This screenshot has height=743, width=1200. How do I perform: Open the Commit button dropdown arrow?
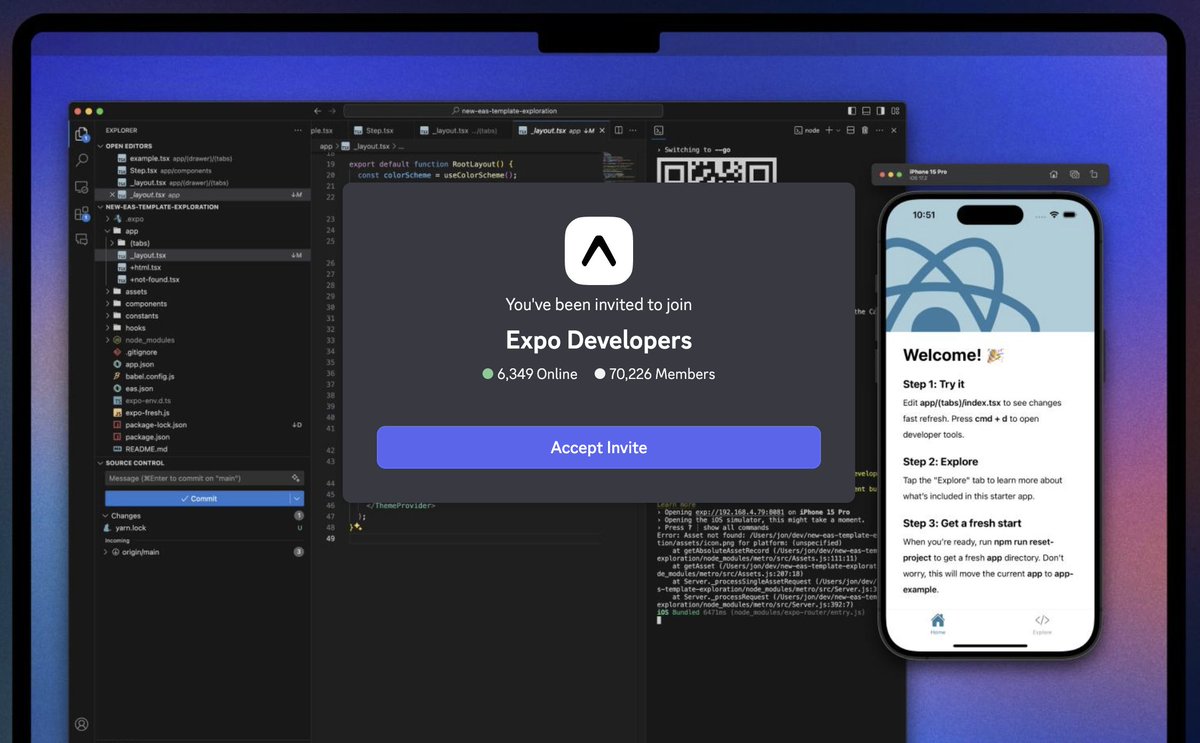[x=297, y=498]
